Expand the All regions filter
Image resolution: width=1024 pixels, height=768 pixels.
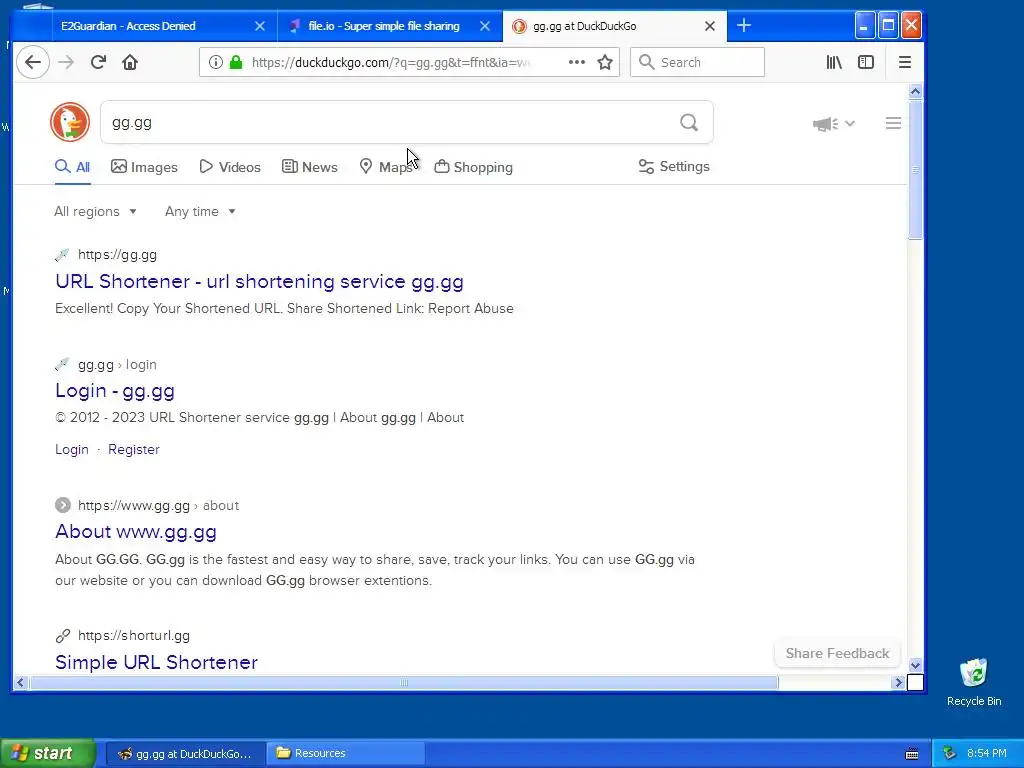pos(95,212)
